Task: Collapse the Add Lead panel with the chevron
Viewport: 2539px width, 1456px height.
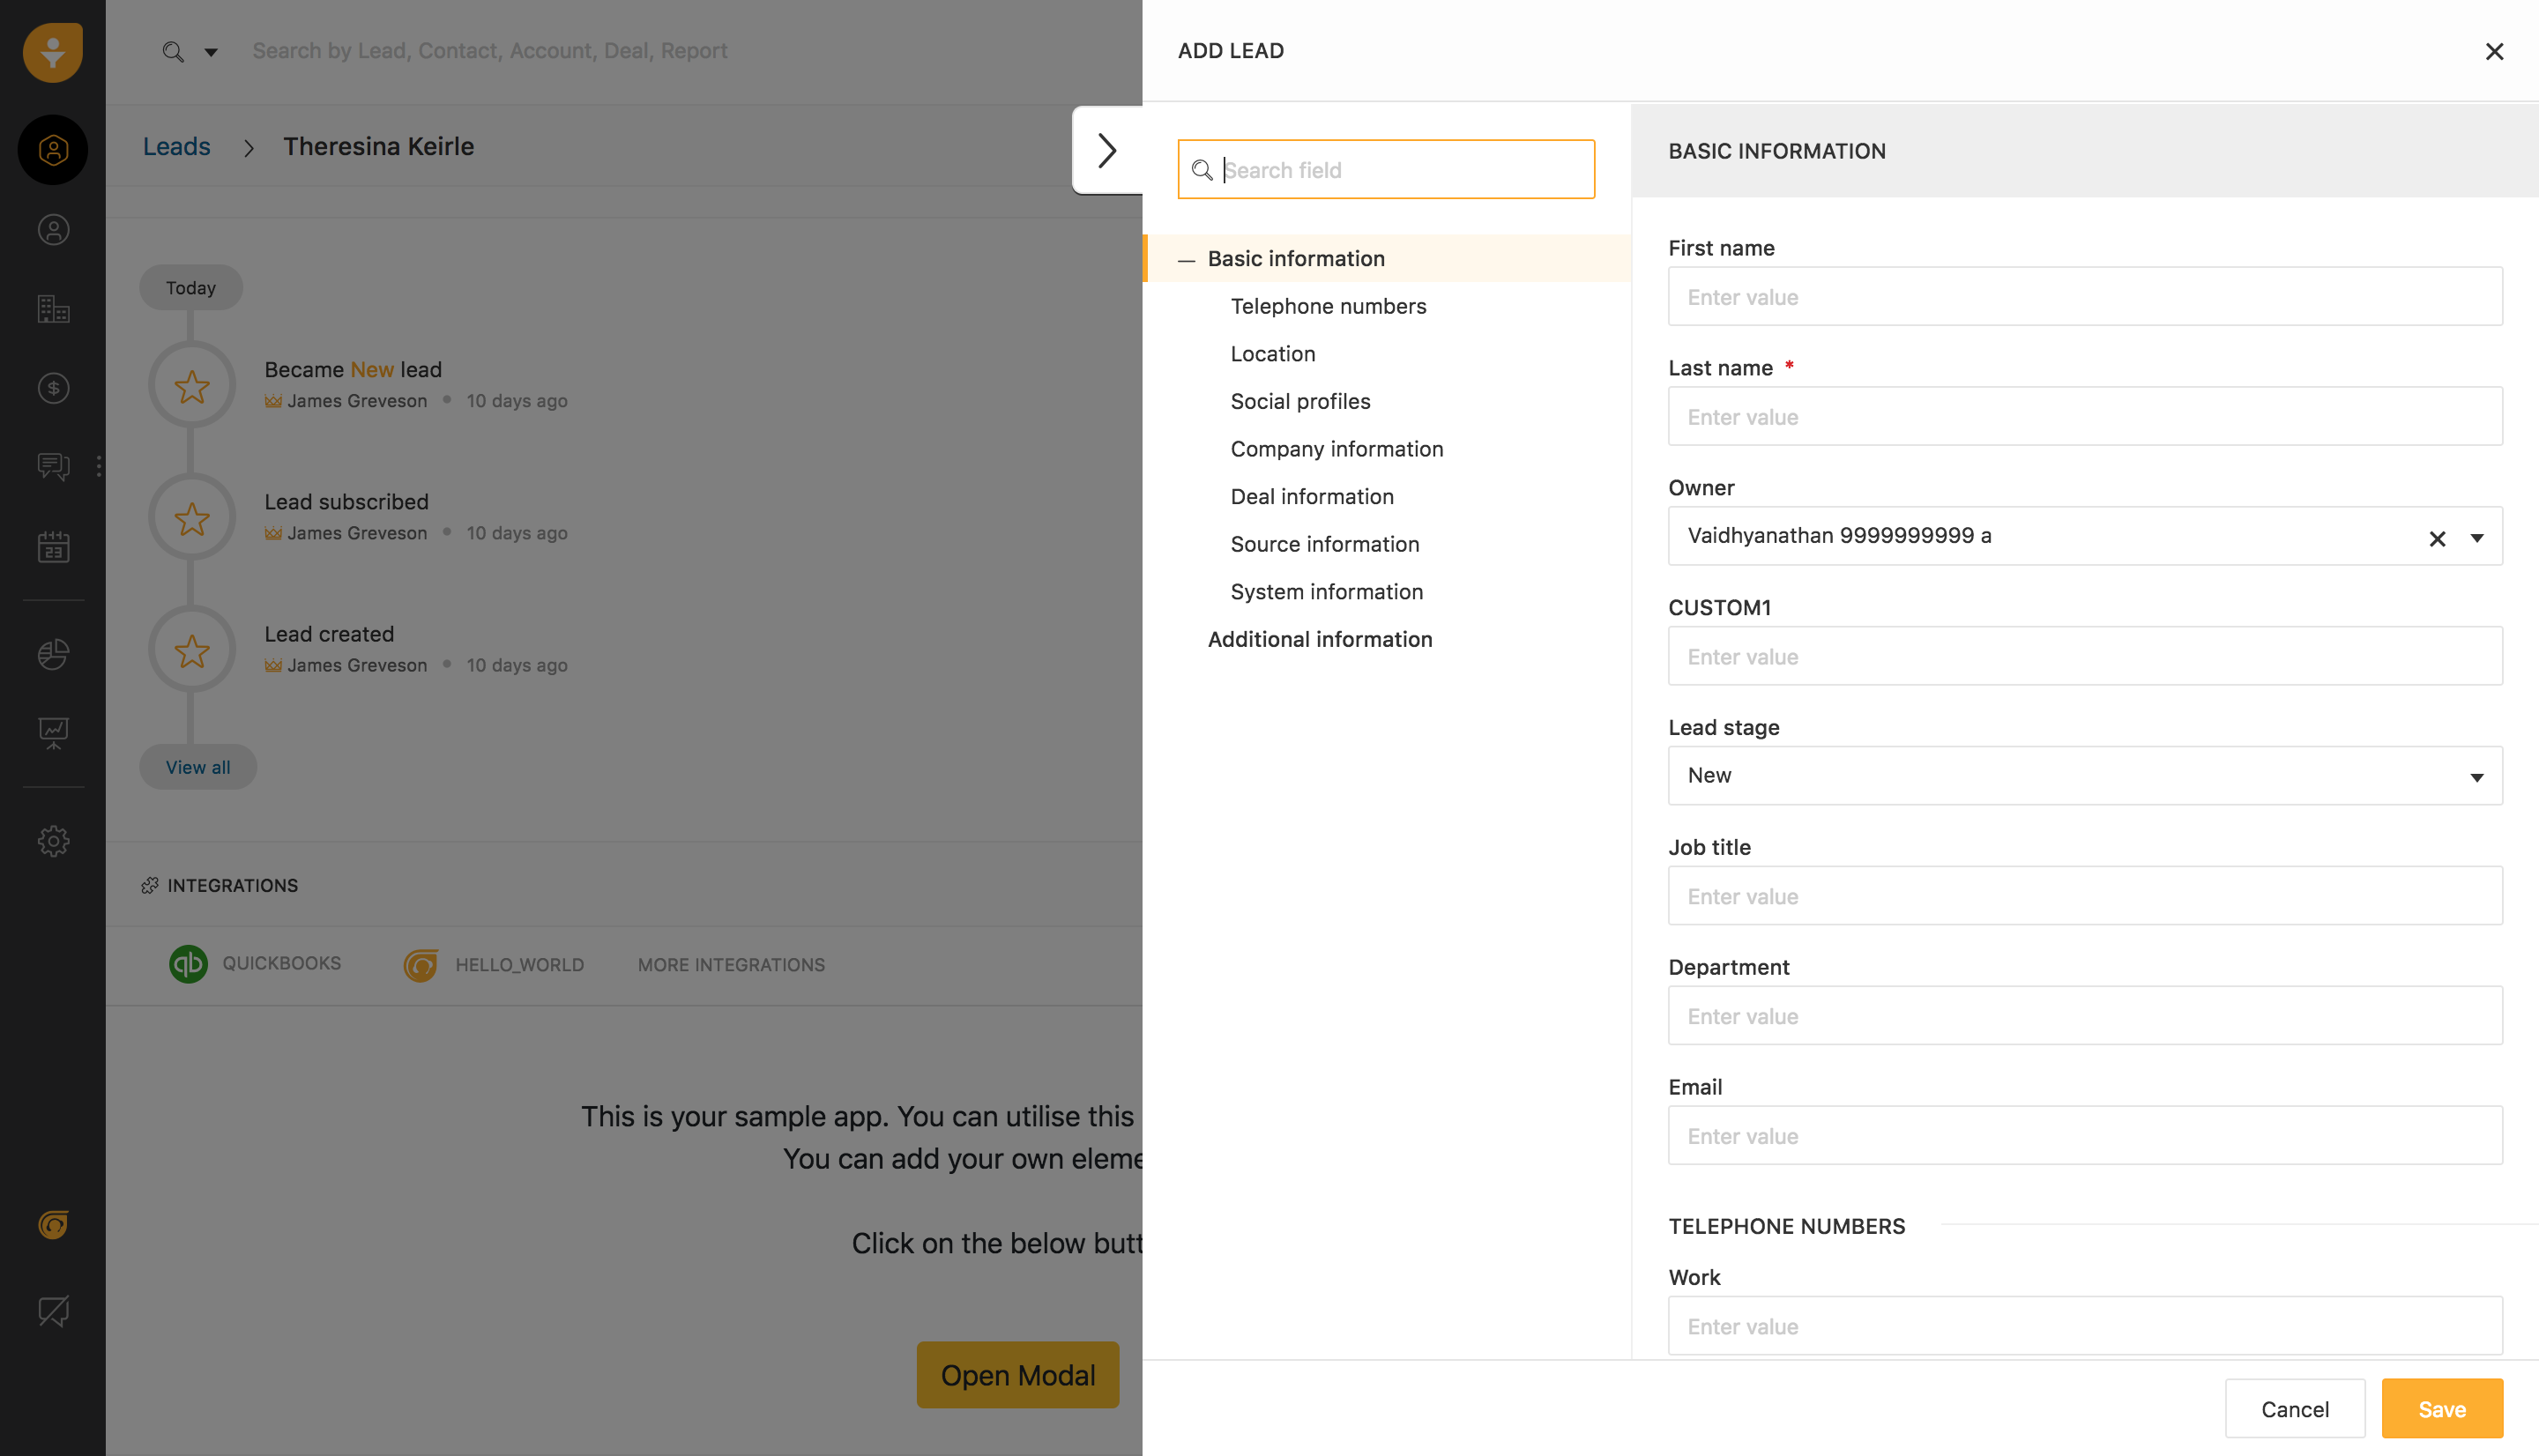Action: click(1107, 150)
